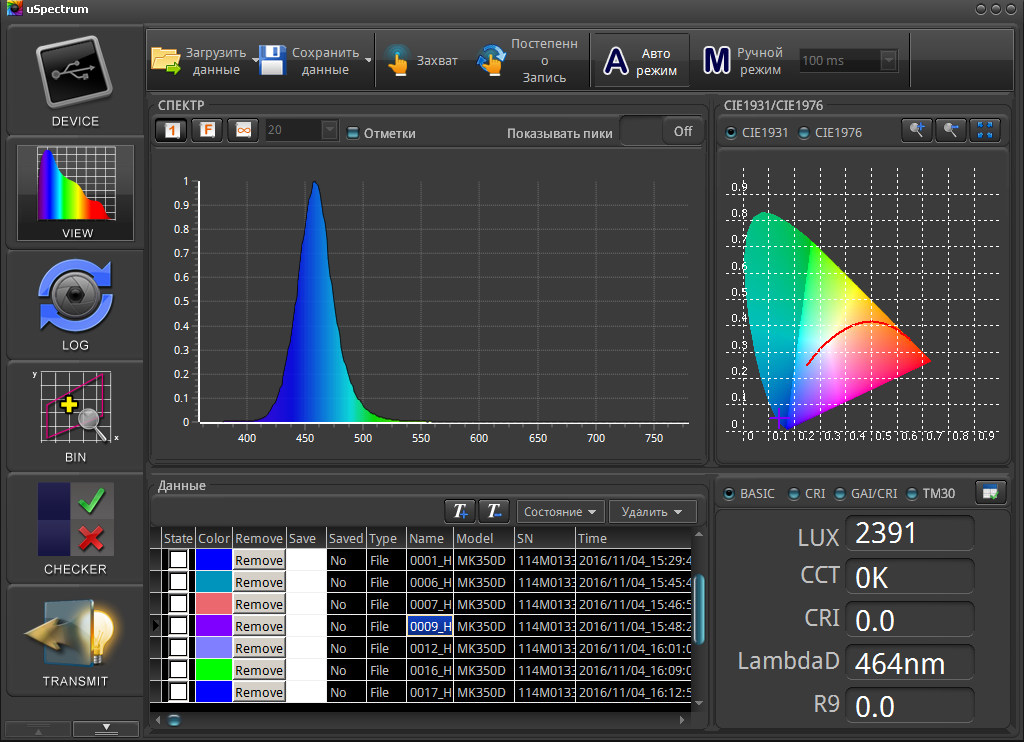Switch to the GAI/CRI results tab
The image size is (1024, 742).
tap(840, 494)
